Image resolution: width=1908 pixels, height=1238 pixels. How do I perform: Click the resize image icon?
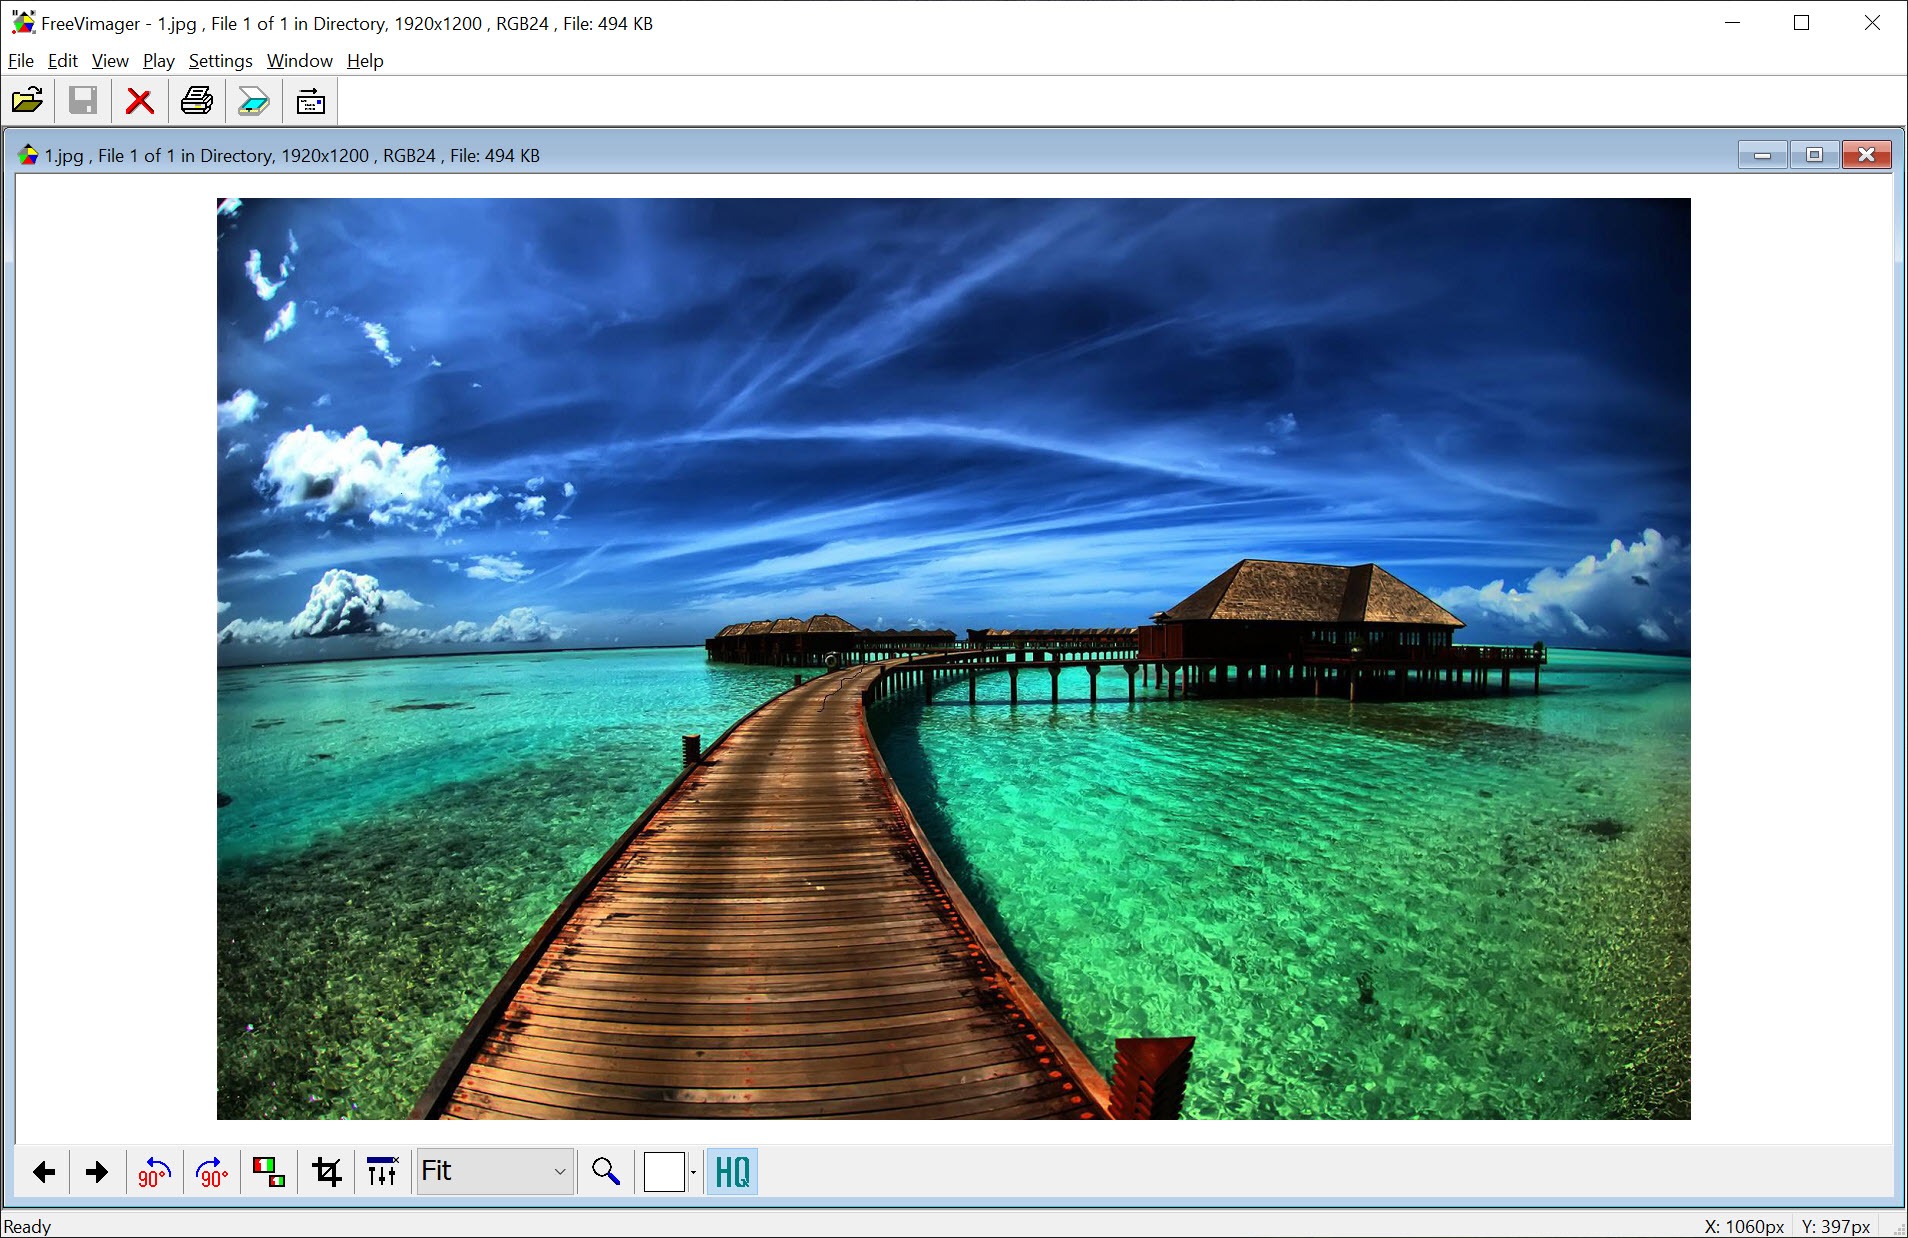(268, 1172)
